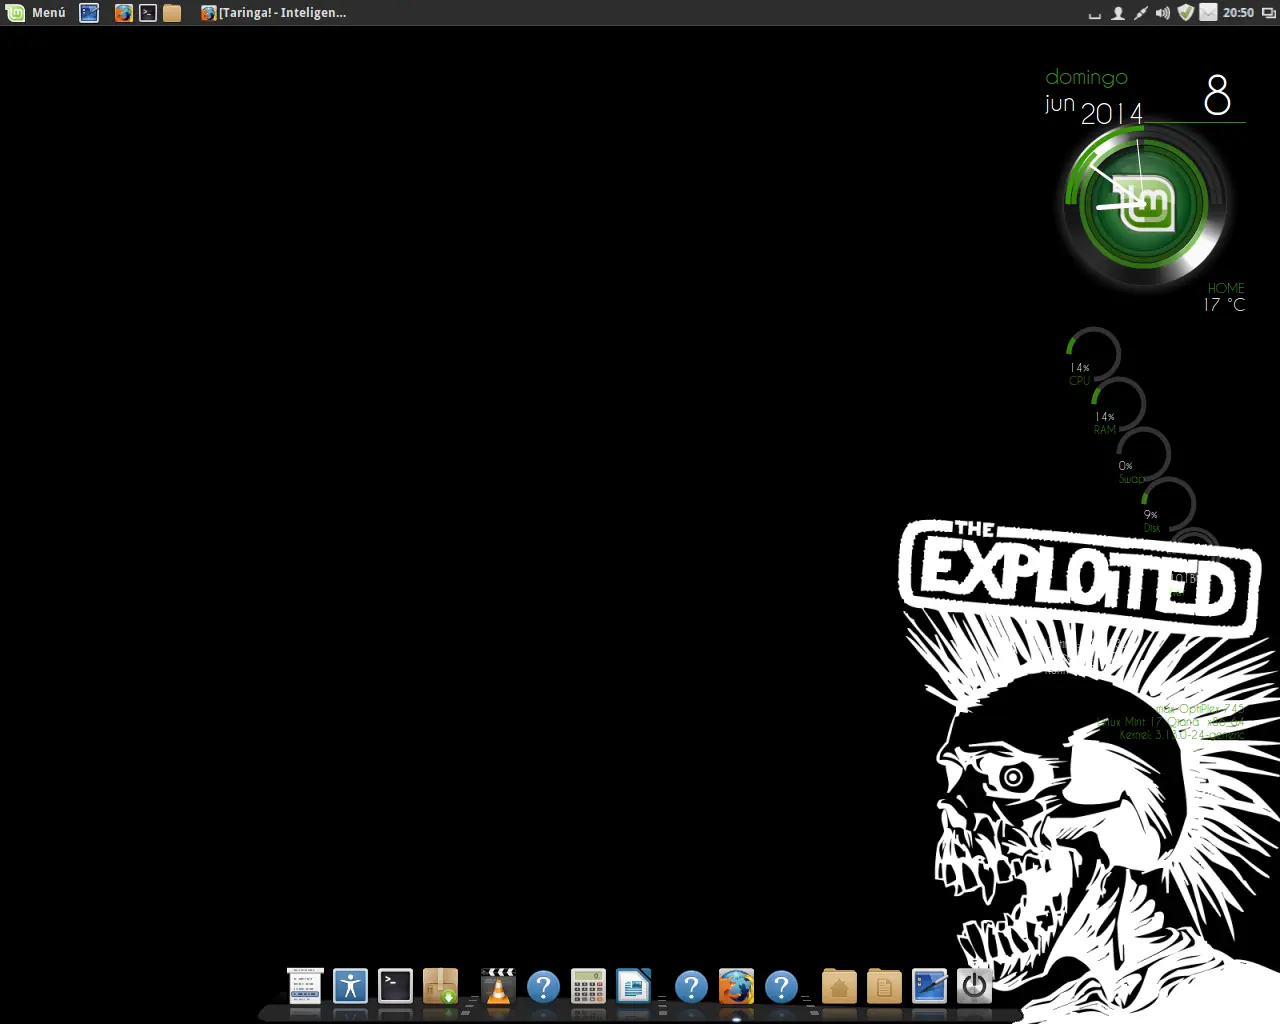This screenshot has width=1280, height=1024.
Task: Open accessibility preferences from the dock
Action: pyautogui.click(x=350, y=988)
